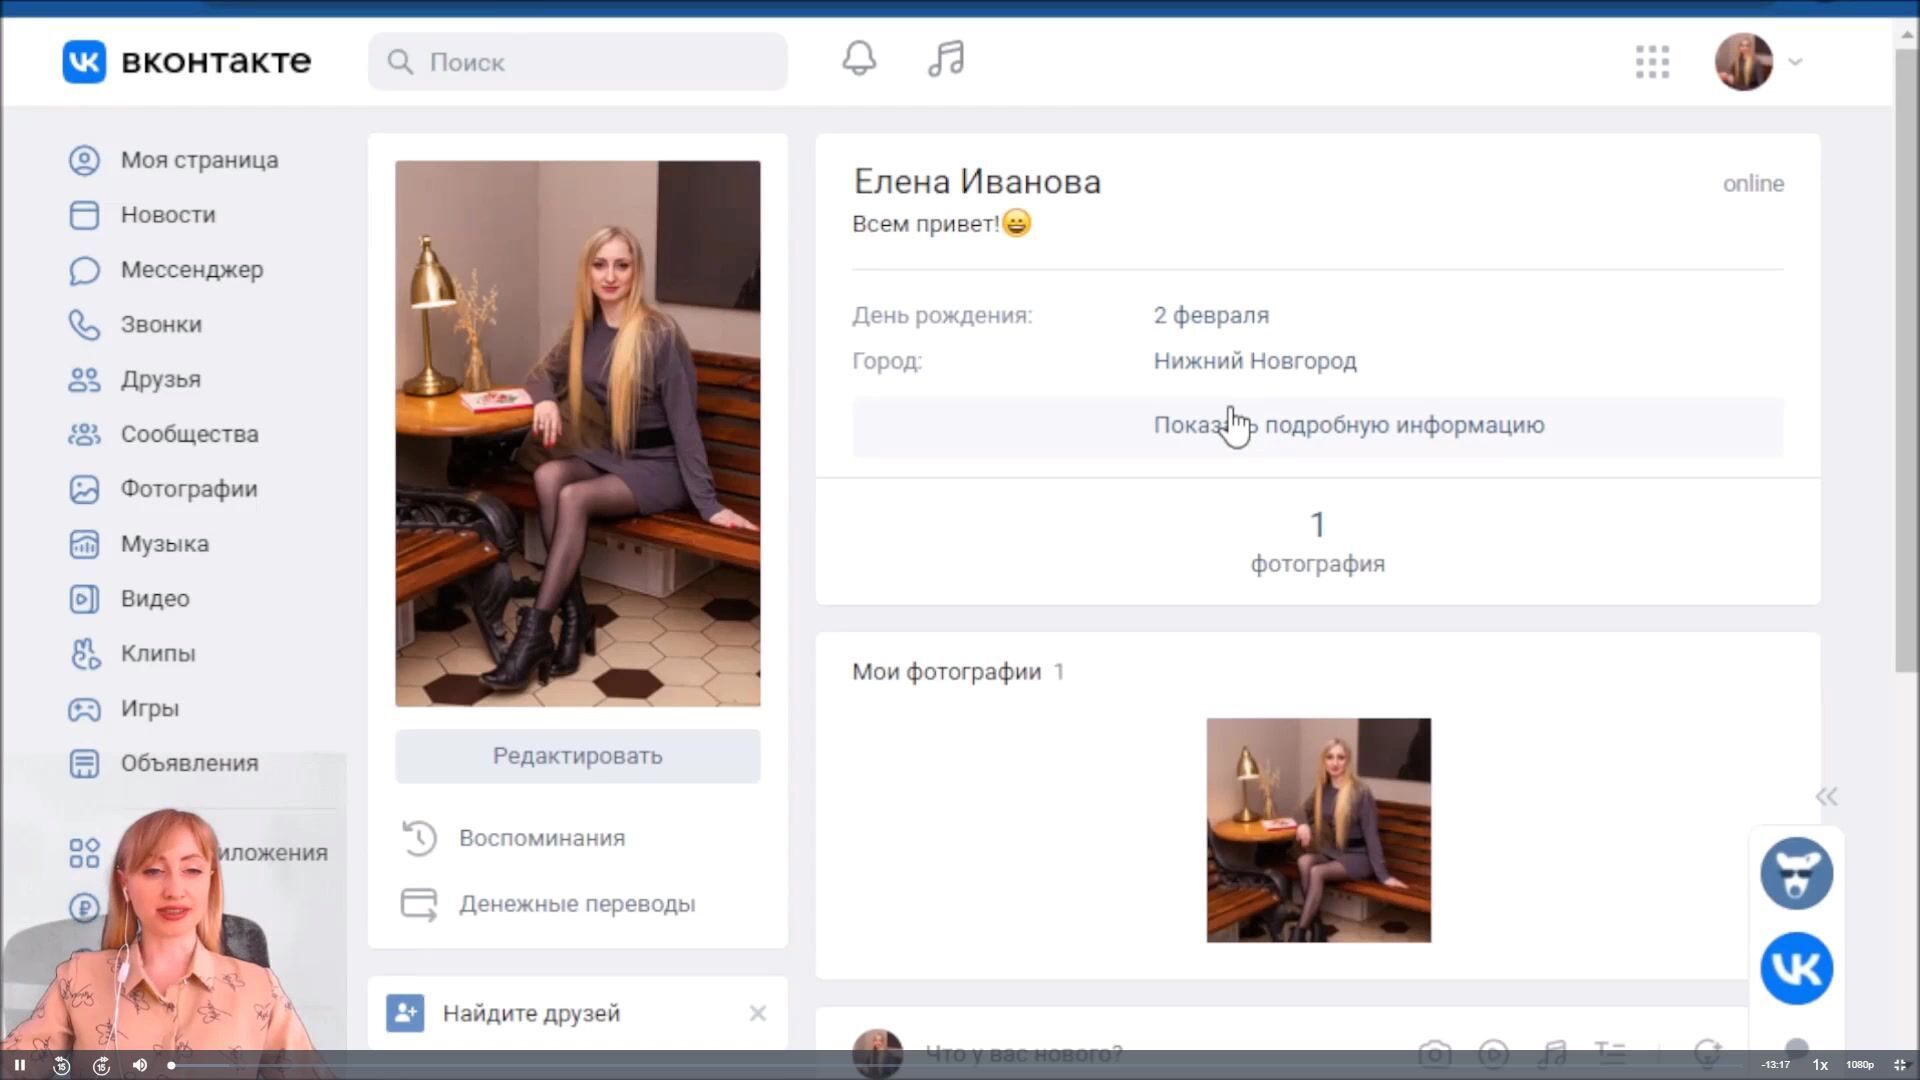
Task: Open the services grid icon in header
Action: 1652,62
